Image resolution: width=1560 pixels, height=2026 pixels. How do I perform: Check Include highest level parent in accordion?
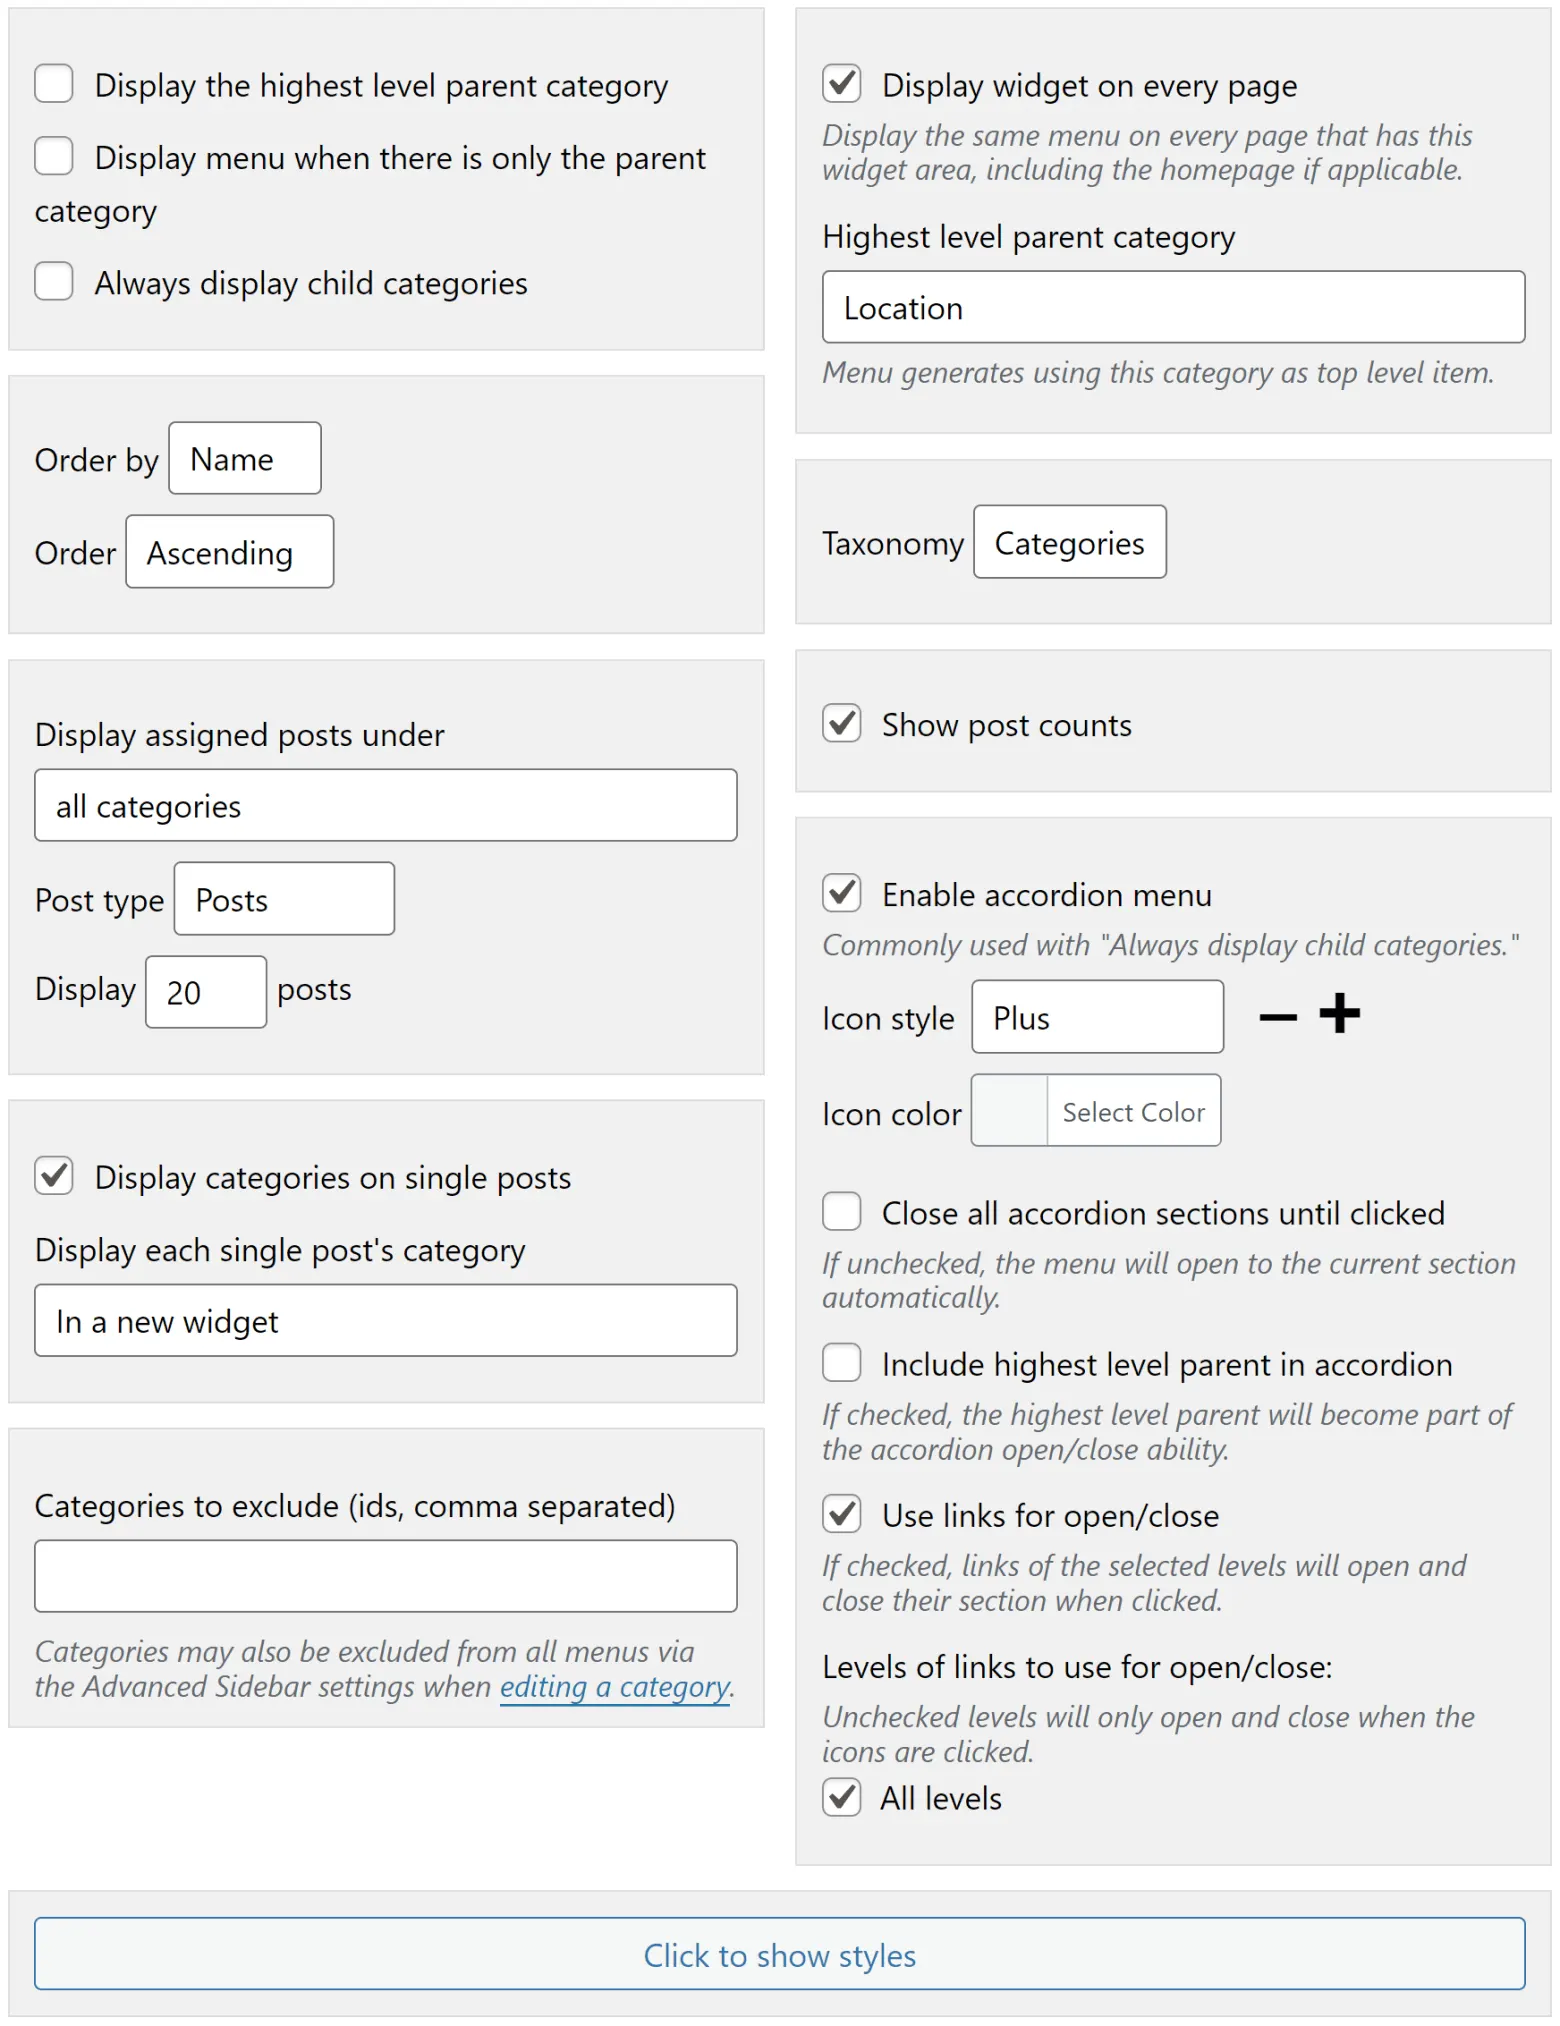click(841, 1362)
